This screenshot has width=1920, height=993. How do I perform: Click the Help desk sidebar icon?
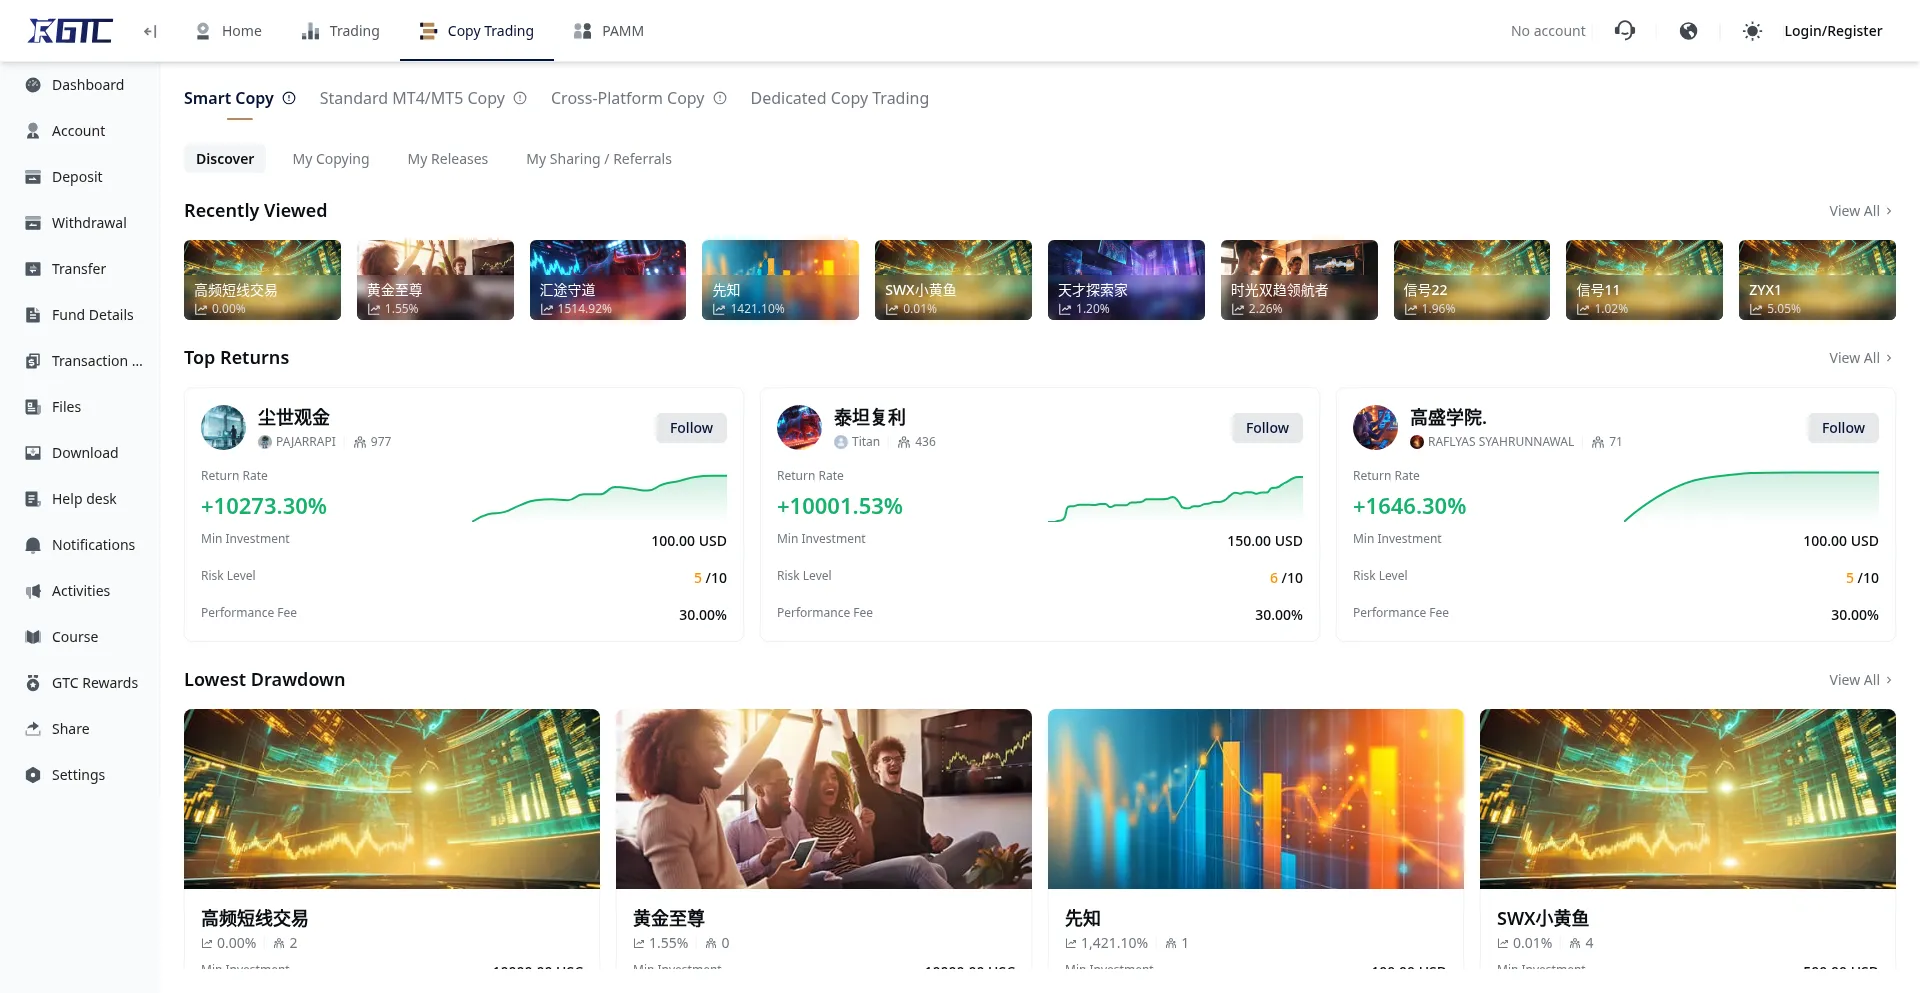pos(33,499)
